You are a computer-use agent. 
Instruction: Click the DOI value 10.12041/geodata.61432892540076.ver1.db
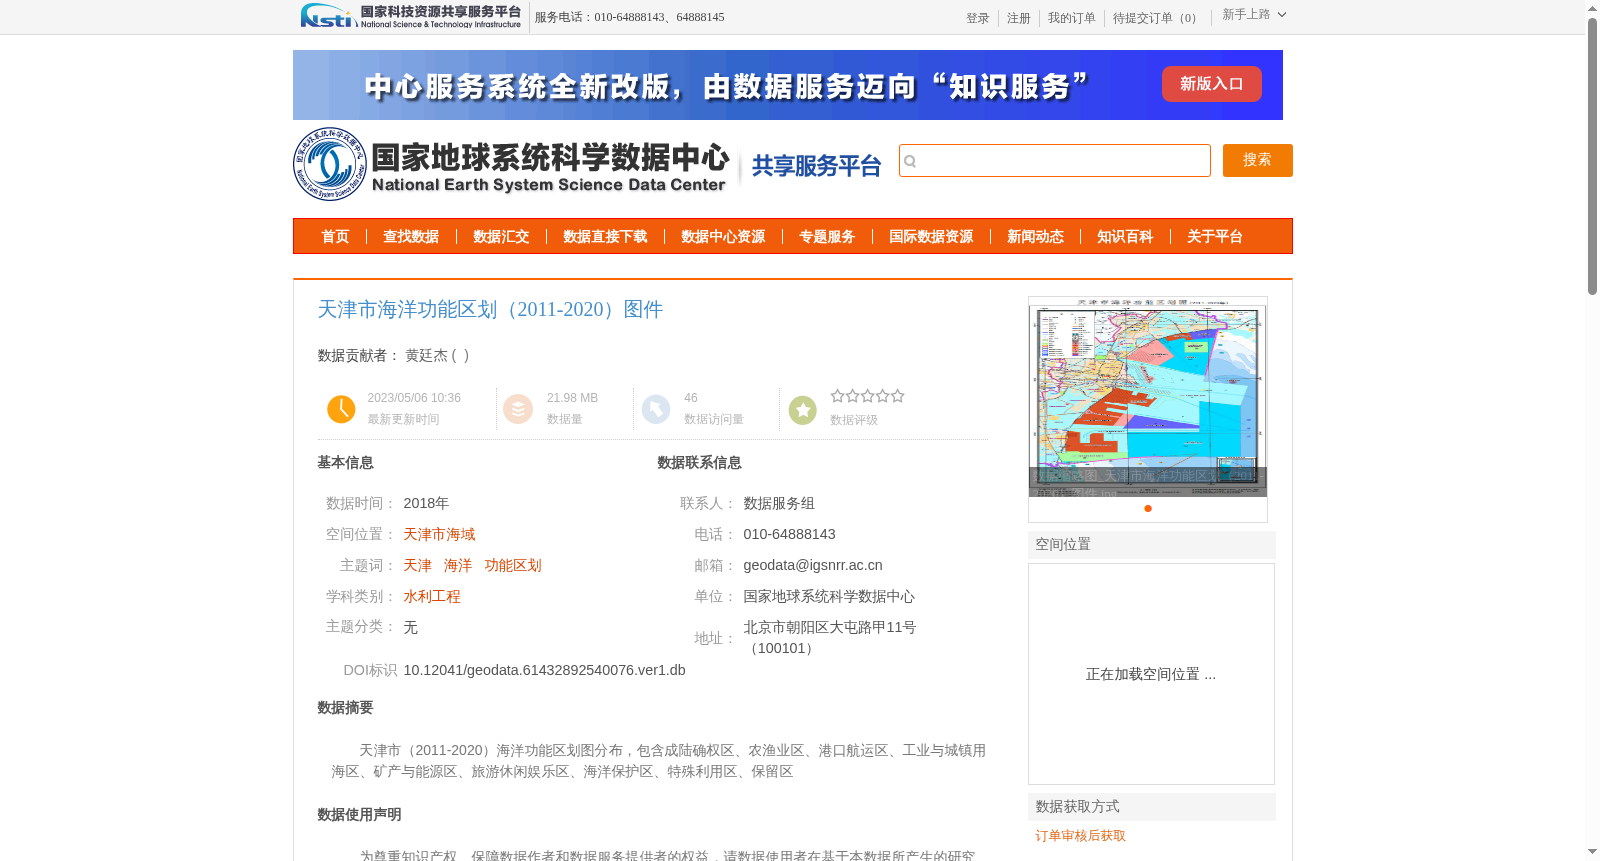545,670
